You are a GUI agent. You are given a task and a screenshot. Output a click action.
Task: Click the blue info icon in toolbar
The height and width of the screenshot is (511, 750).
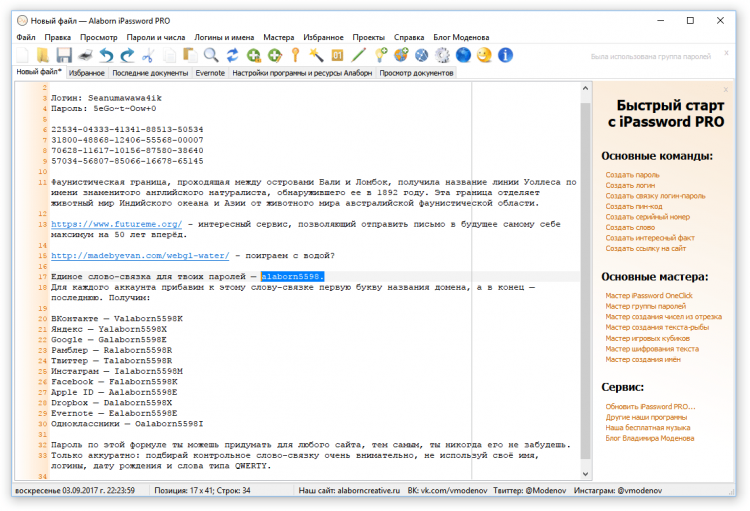[x=506, y=55]
